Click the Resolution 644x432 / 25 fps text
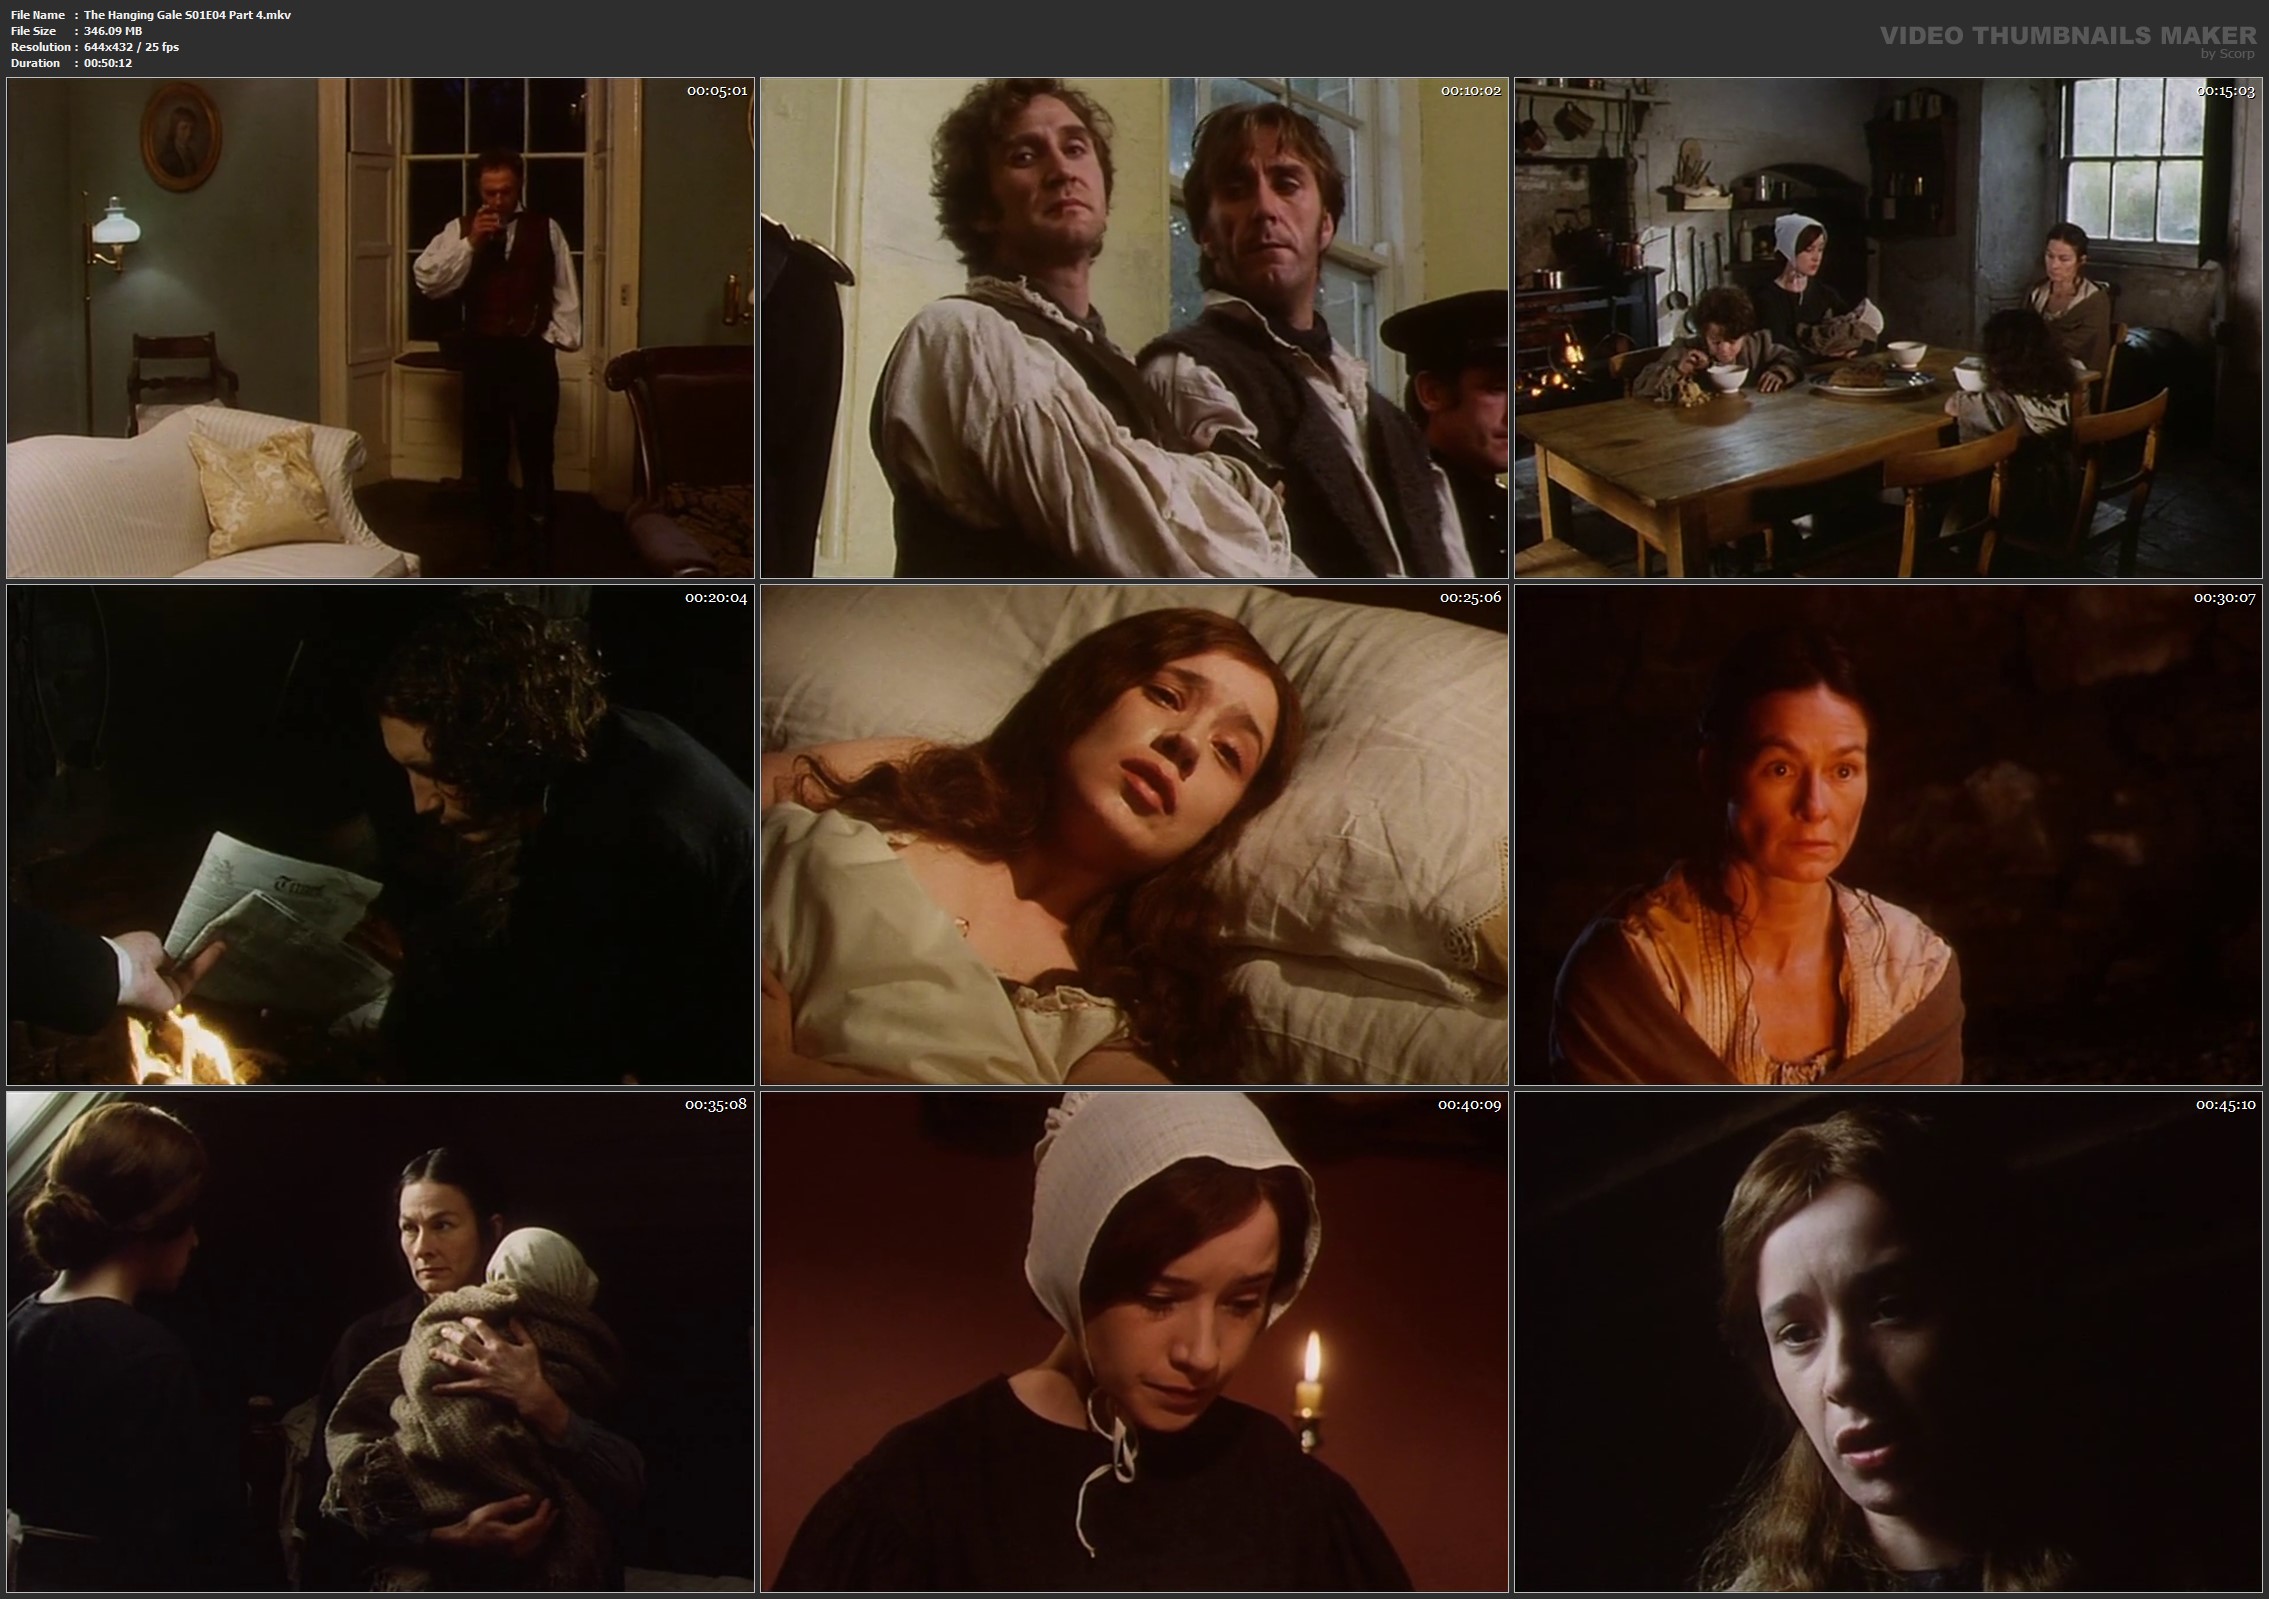Screen dimensions: 2269x1599 131,47
